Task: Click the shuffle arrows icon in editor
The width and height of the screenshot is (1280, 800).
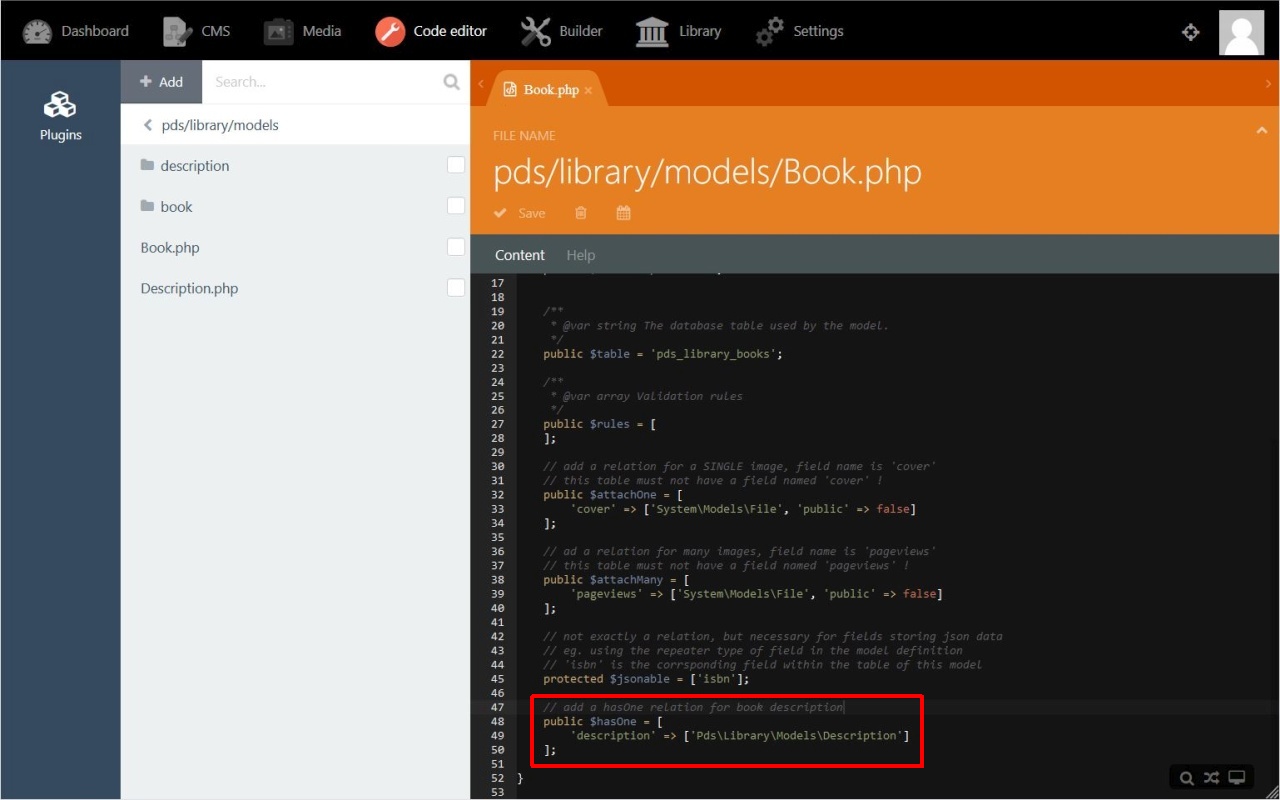Action: click(x=1211, y=778)
